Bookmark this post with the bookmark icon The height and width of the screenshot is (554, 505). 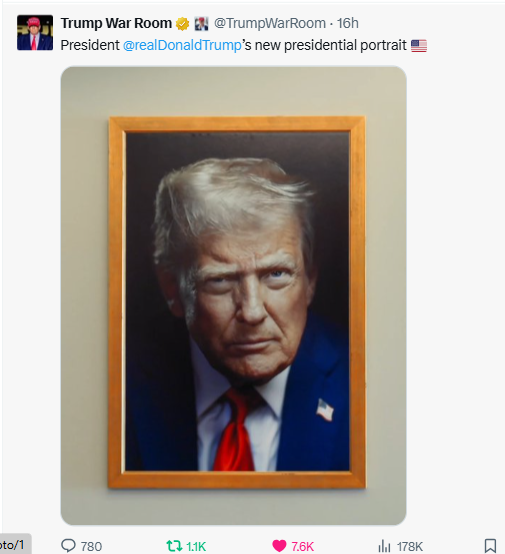click(490, 546)
